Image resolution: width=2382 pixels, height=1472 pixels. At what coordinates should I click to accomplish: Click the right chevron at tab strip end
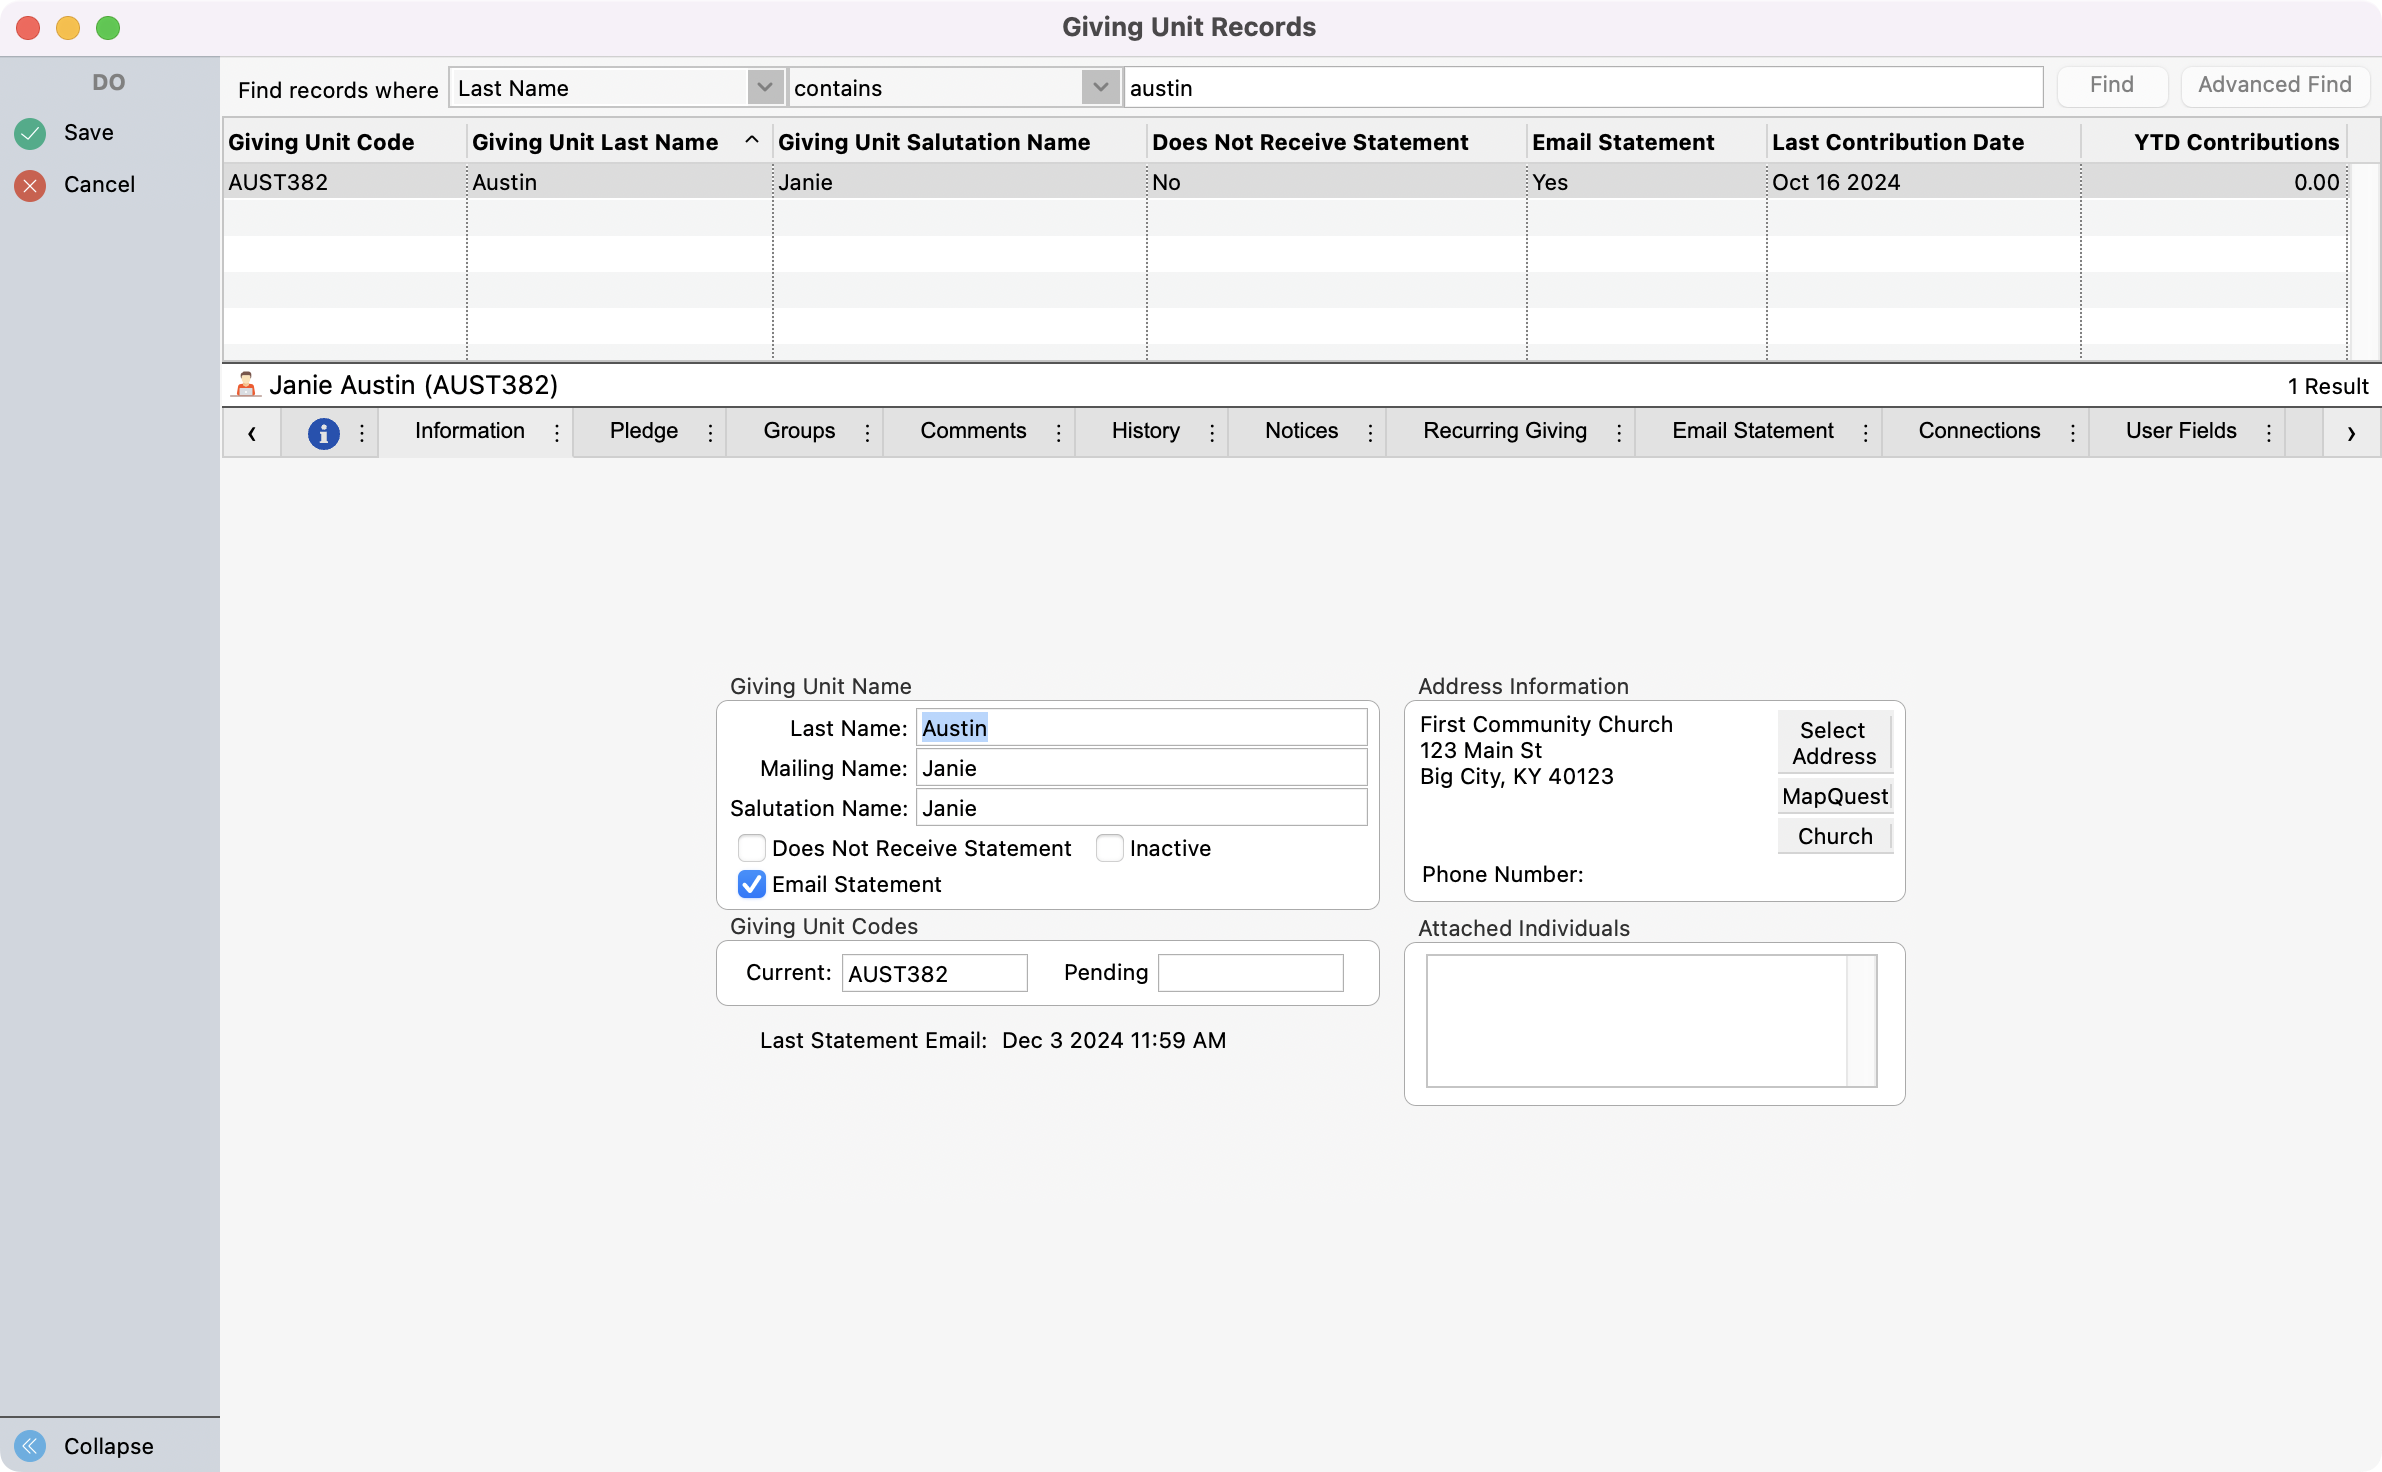pos(2350,432)
